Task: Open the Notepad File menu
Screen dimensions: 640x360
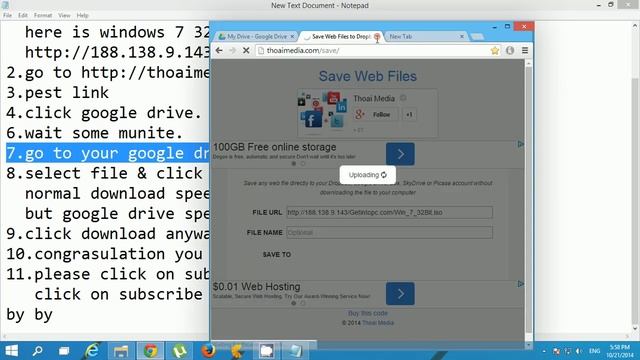Action: coord(7,15)
